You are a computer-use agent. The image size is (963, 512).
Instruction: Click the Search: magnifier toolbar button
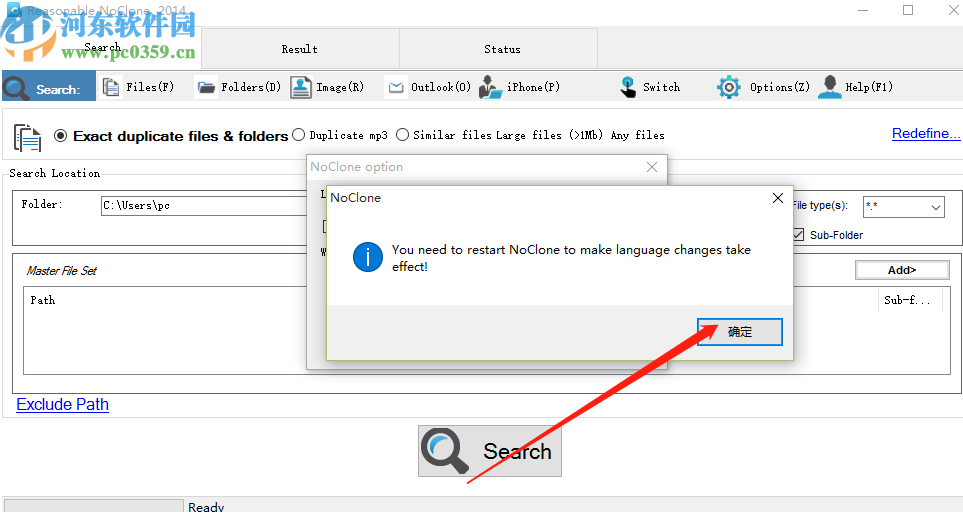point(49,86)
